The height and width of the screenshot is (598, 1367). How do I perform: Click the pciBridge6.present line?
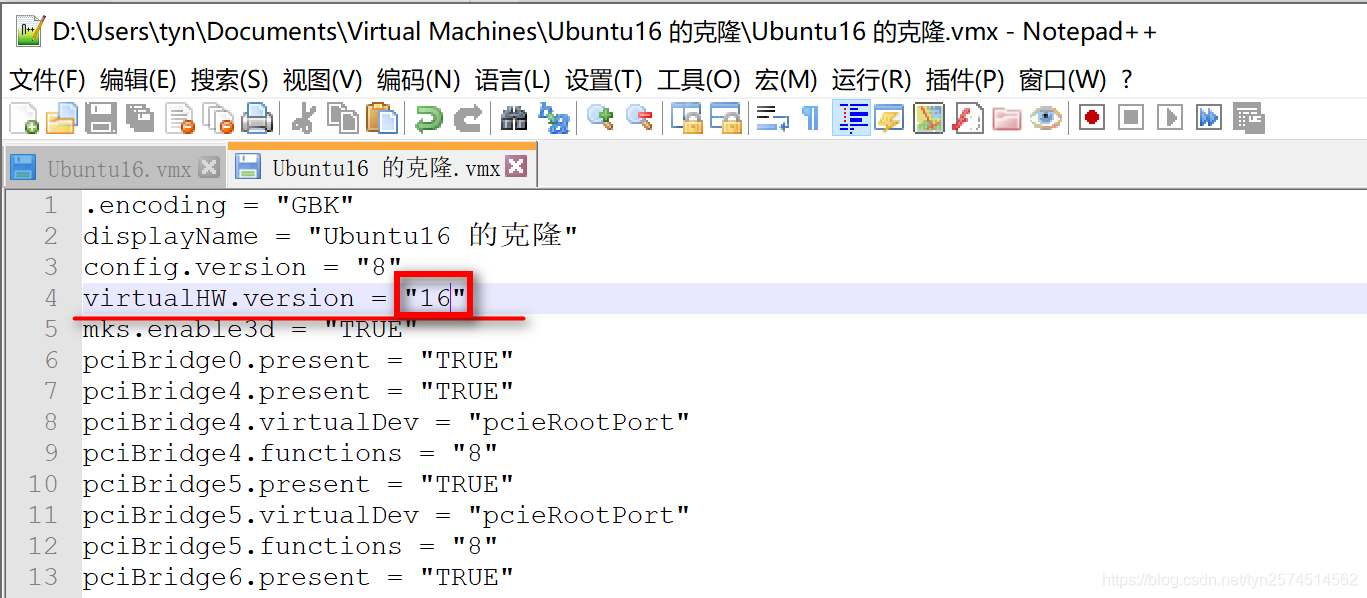coord(298,577)
